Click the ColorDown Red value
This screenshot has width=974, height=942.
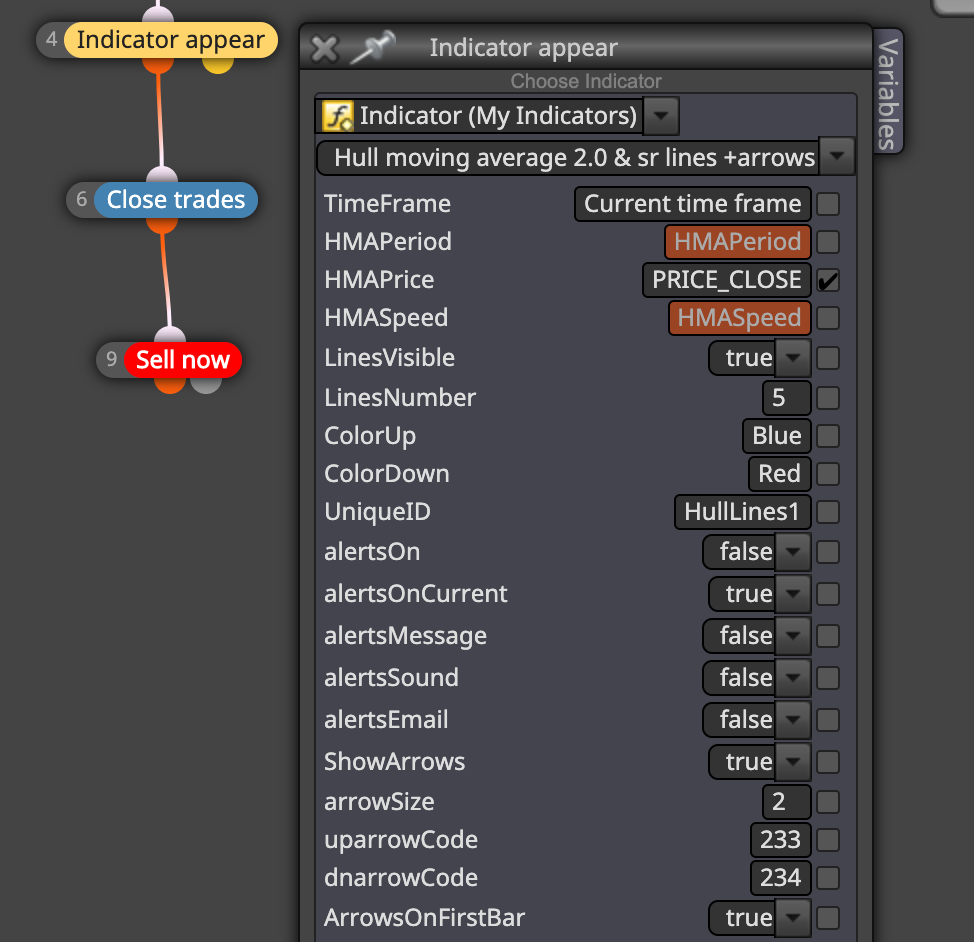pos(780,474)
